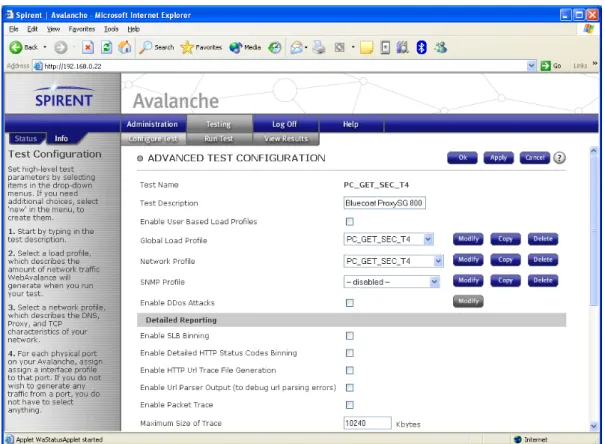Toggle Enable DDos Attacks checkbox
The height and width of the screenshot is (444, 605).
(x=350, y=303)
